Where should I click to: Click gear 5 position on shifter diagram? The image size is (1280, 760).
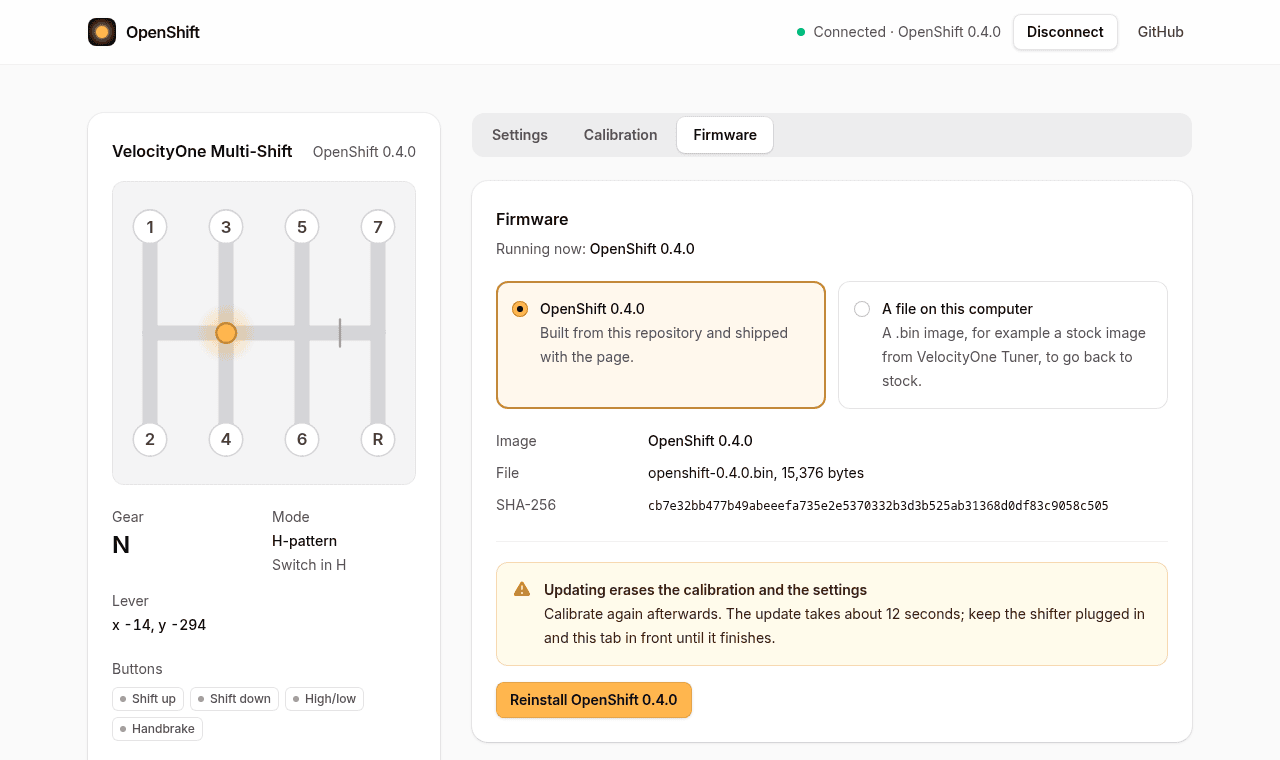tap(302, 227)
